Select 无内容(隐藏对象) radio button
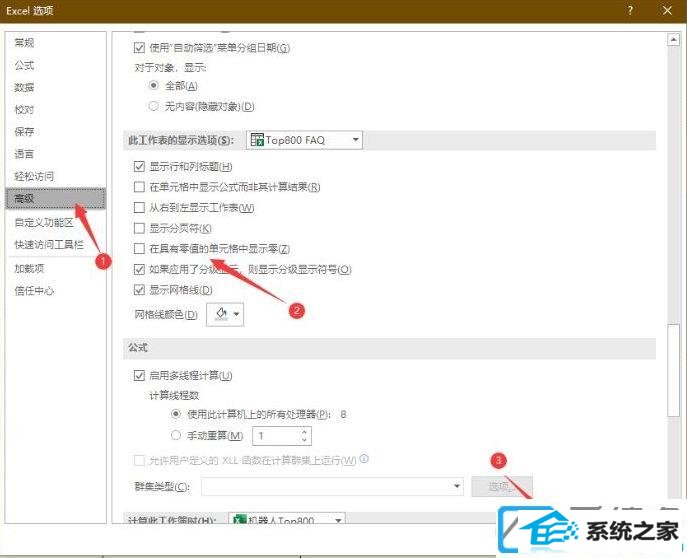This screenshot has width=687, height=558. 153,106
